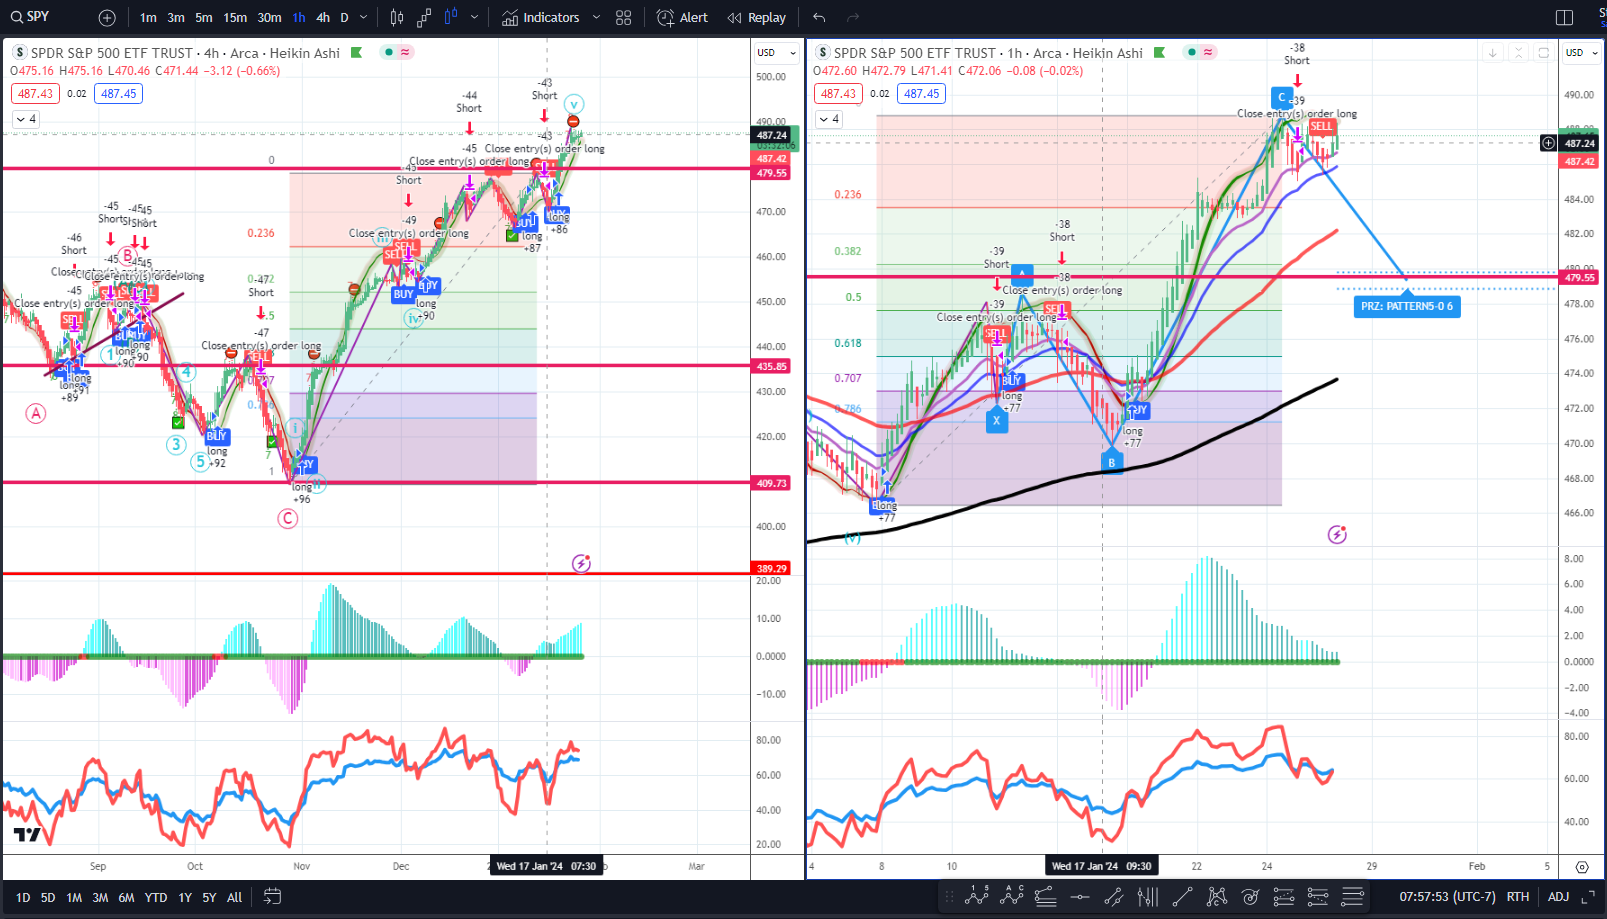Select the Elliott correction wave (ABC) tool
This screenshot has height=919, width=1607.
coord(1011,896)
